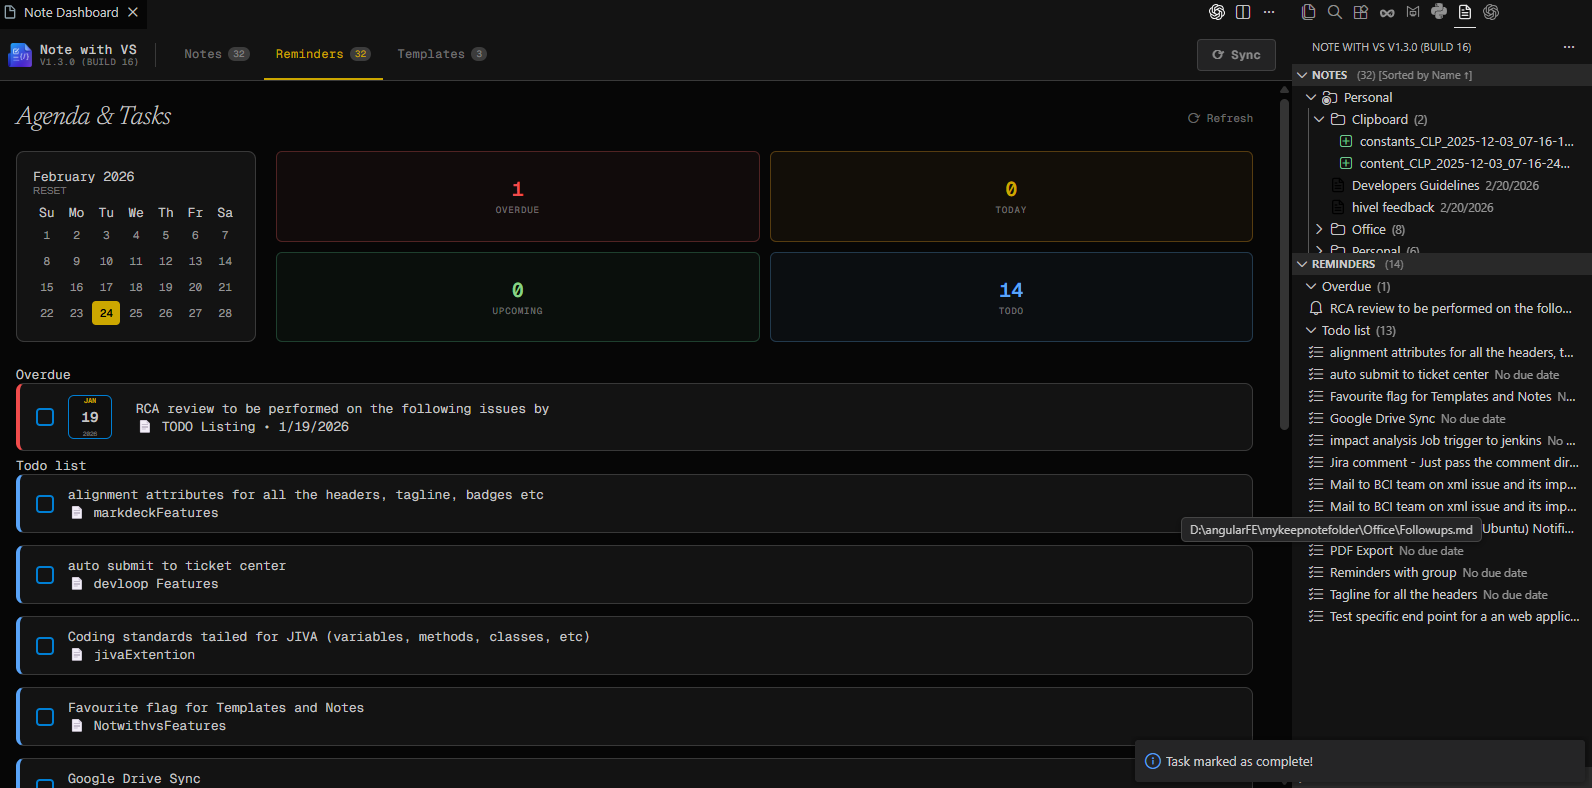Click the Jan 19 date badge
Viewport: 1592px width, 788px height.
click(x=90, y=417)
